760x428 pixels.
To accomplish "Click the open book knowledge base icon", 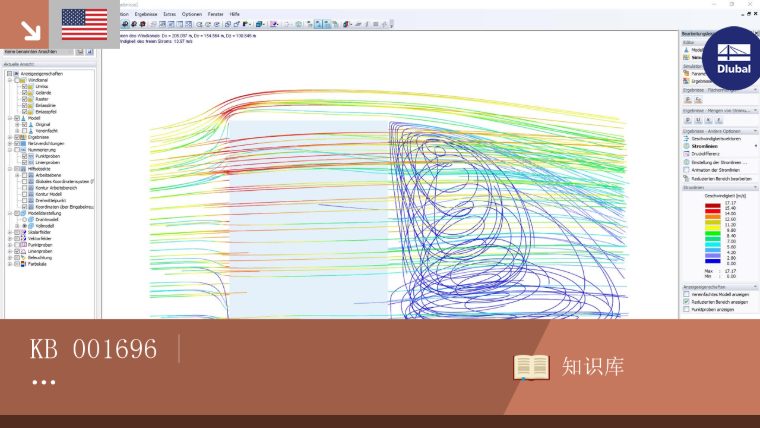I will (x=531, y=367).
